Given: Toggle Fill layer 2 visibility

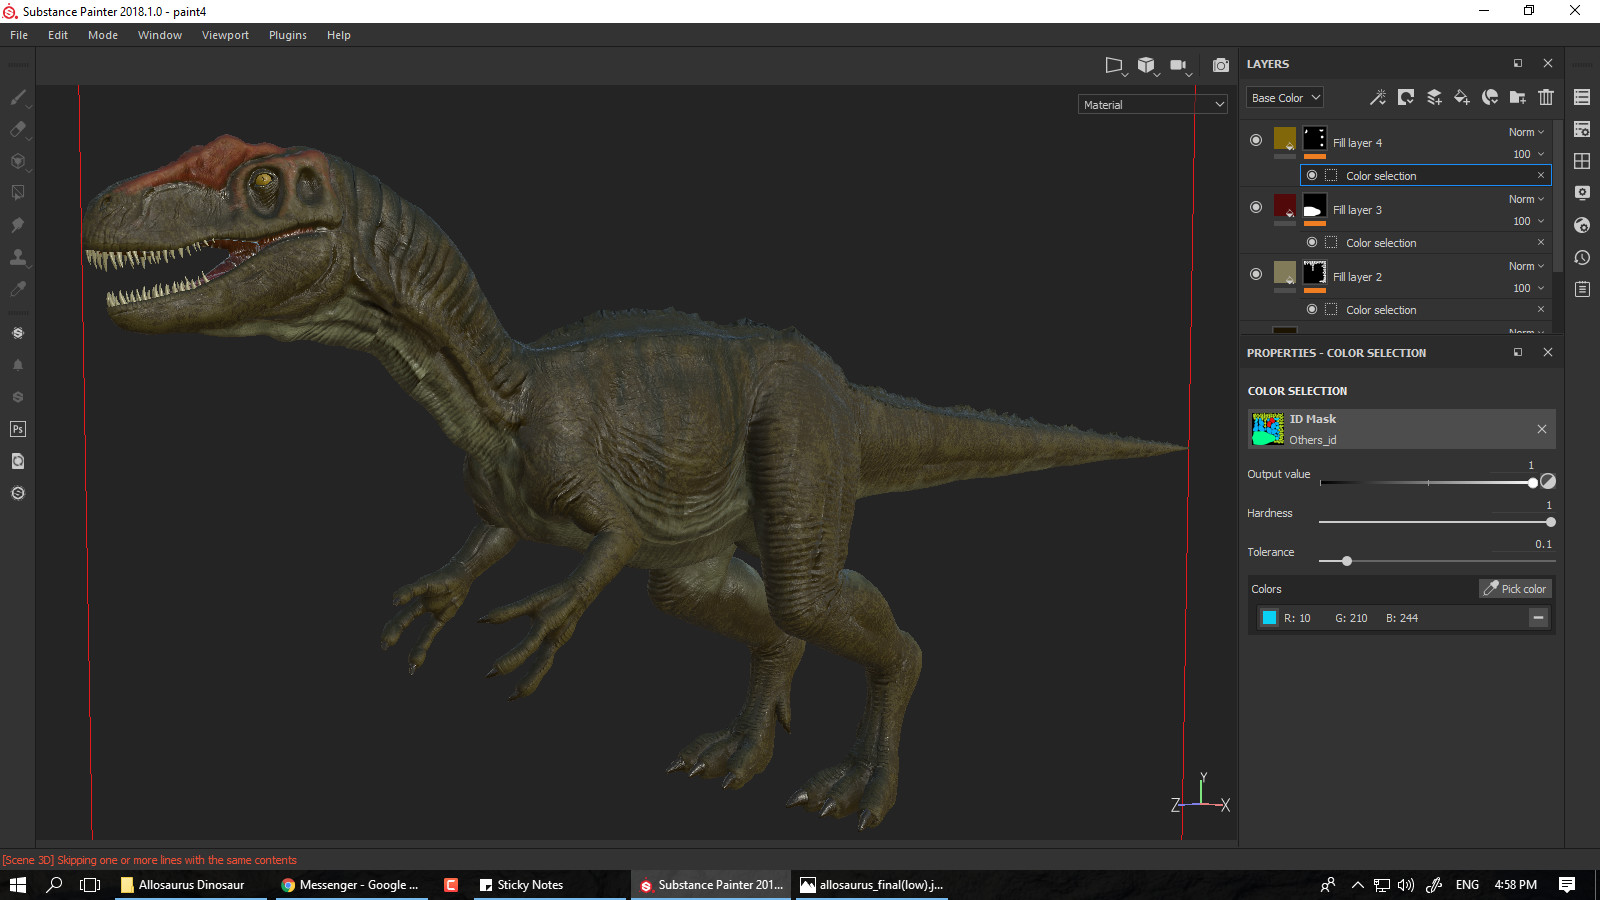Looking at the screenshot, I should click(x=1256, y=274).
